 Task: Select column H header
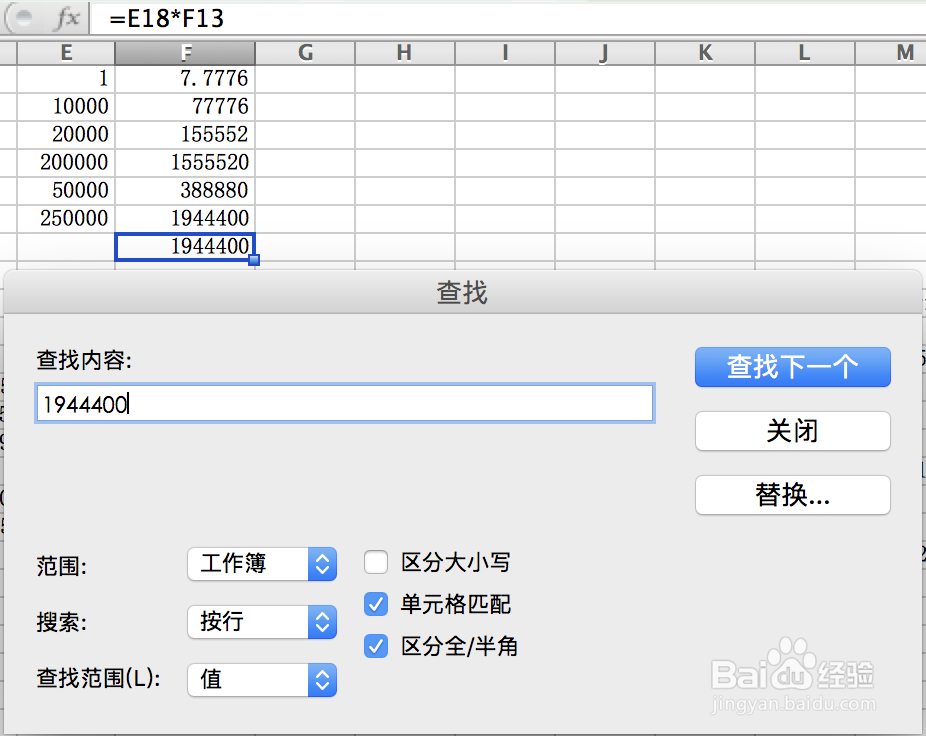click(404, 51)
